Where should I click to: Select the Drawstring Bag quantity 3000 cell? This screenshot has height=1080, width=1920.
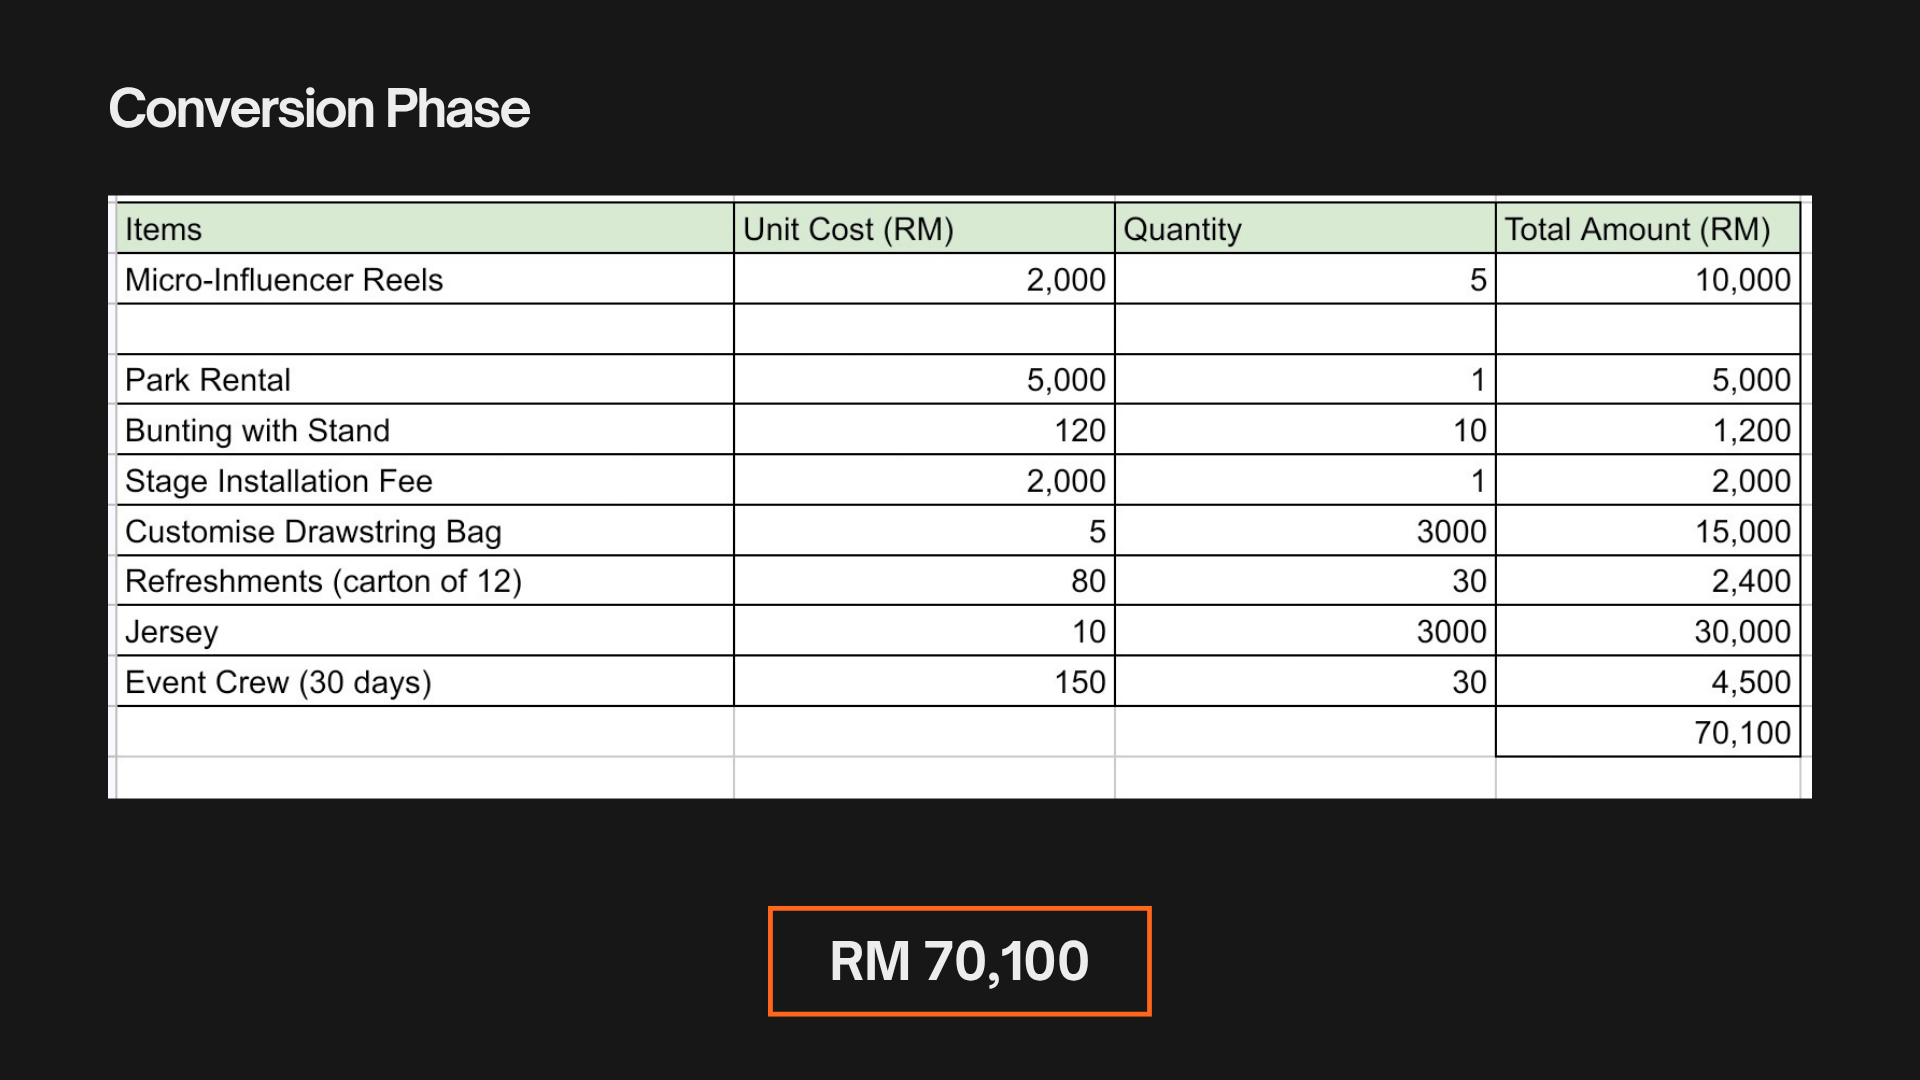[1305, 530]
